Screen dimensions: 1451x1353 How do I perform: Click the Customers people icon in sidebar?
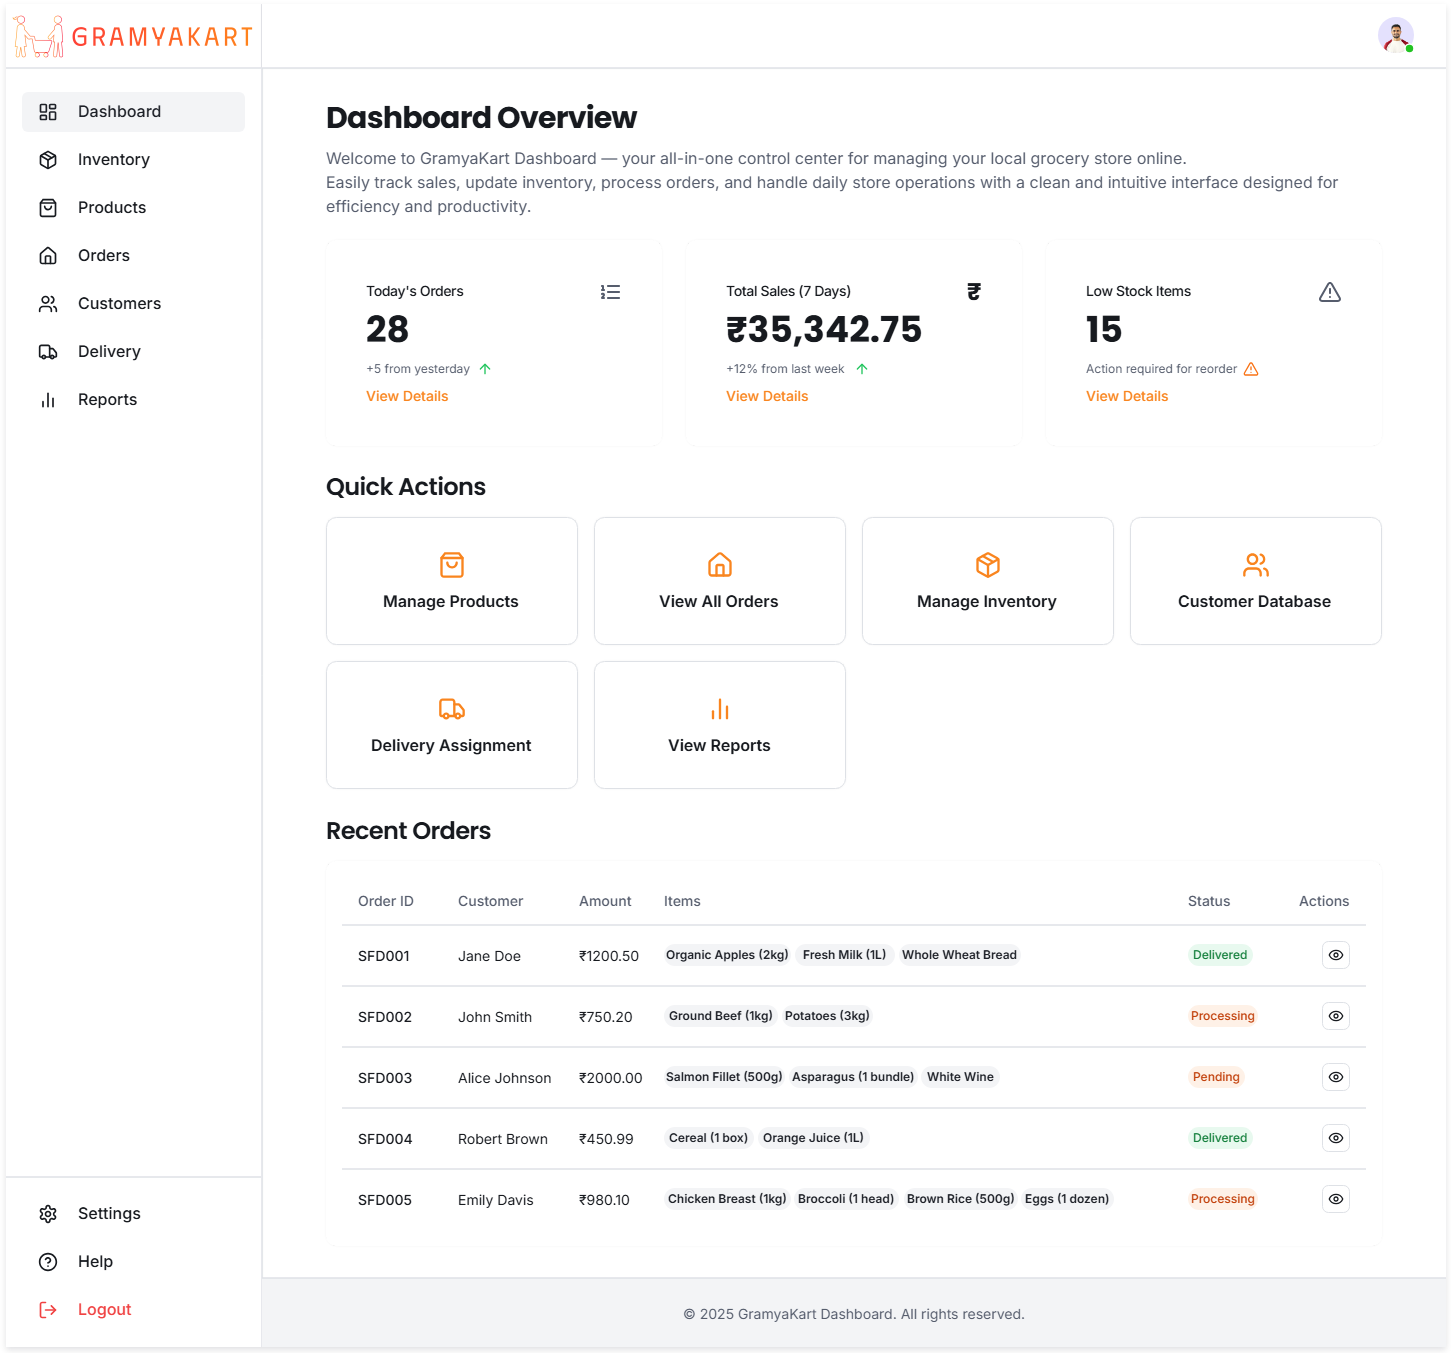coord(48,303)
